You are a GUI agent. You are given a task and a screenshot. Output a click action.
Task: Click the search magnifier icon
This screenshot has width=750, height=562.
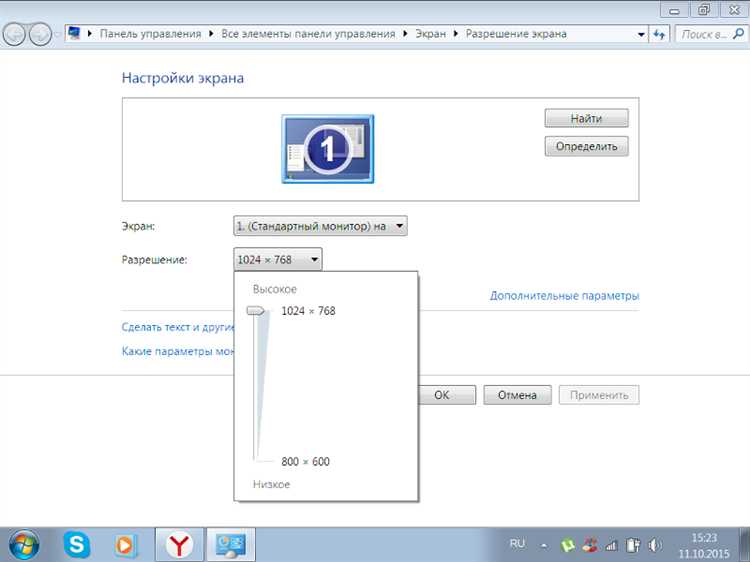pyautogui.click(x=738, y=33)
